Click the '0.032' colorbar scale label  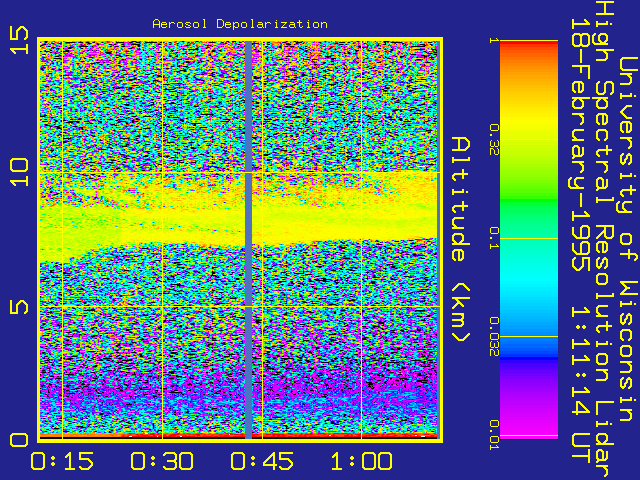coord(494,336)
